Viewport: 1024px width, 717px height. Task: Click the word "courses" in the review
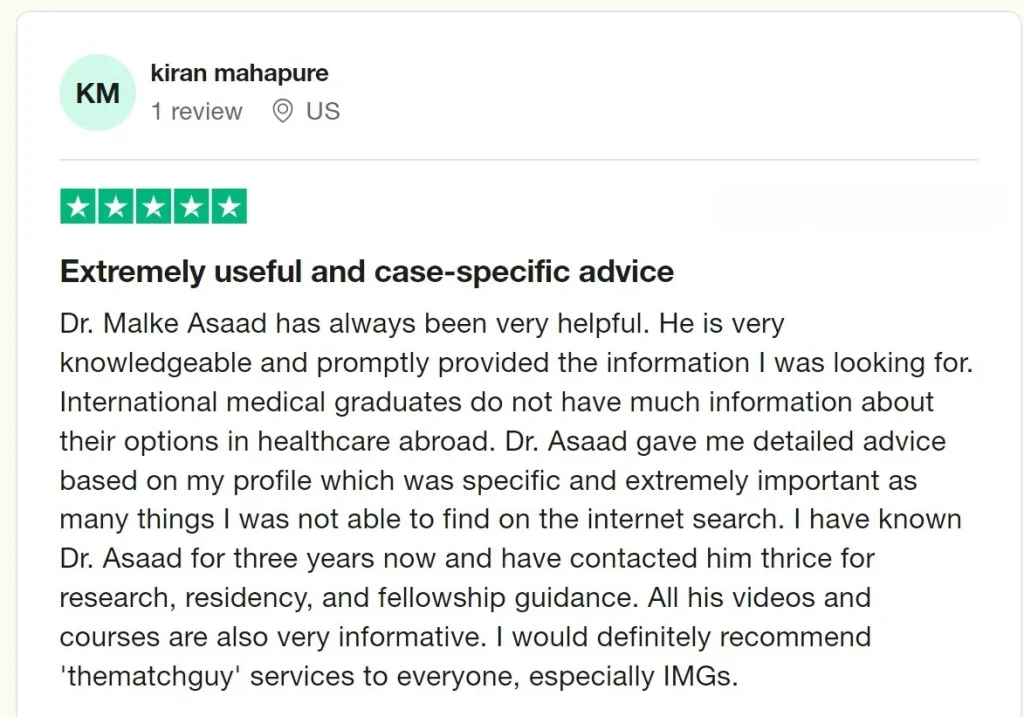[109, 637]
